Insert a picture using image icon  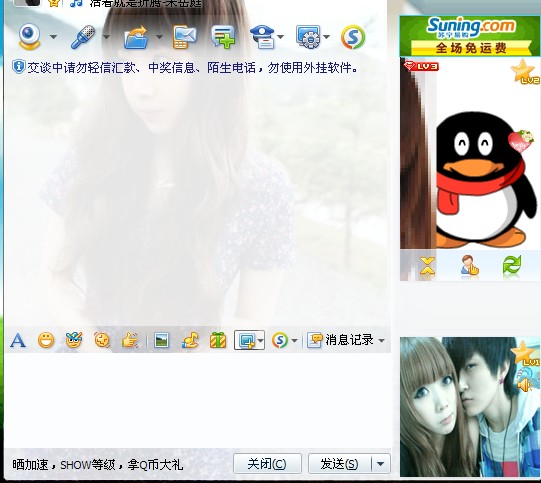pyautogui.click(x=161, y=341)
